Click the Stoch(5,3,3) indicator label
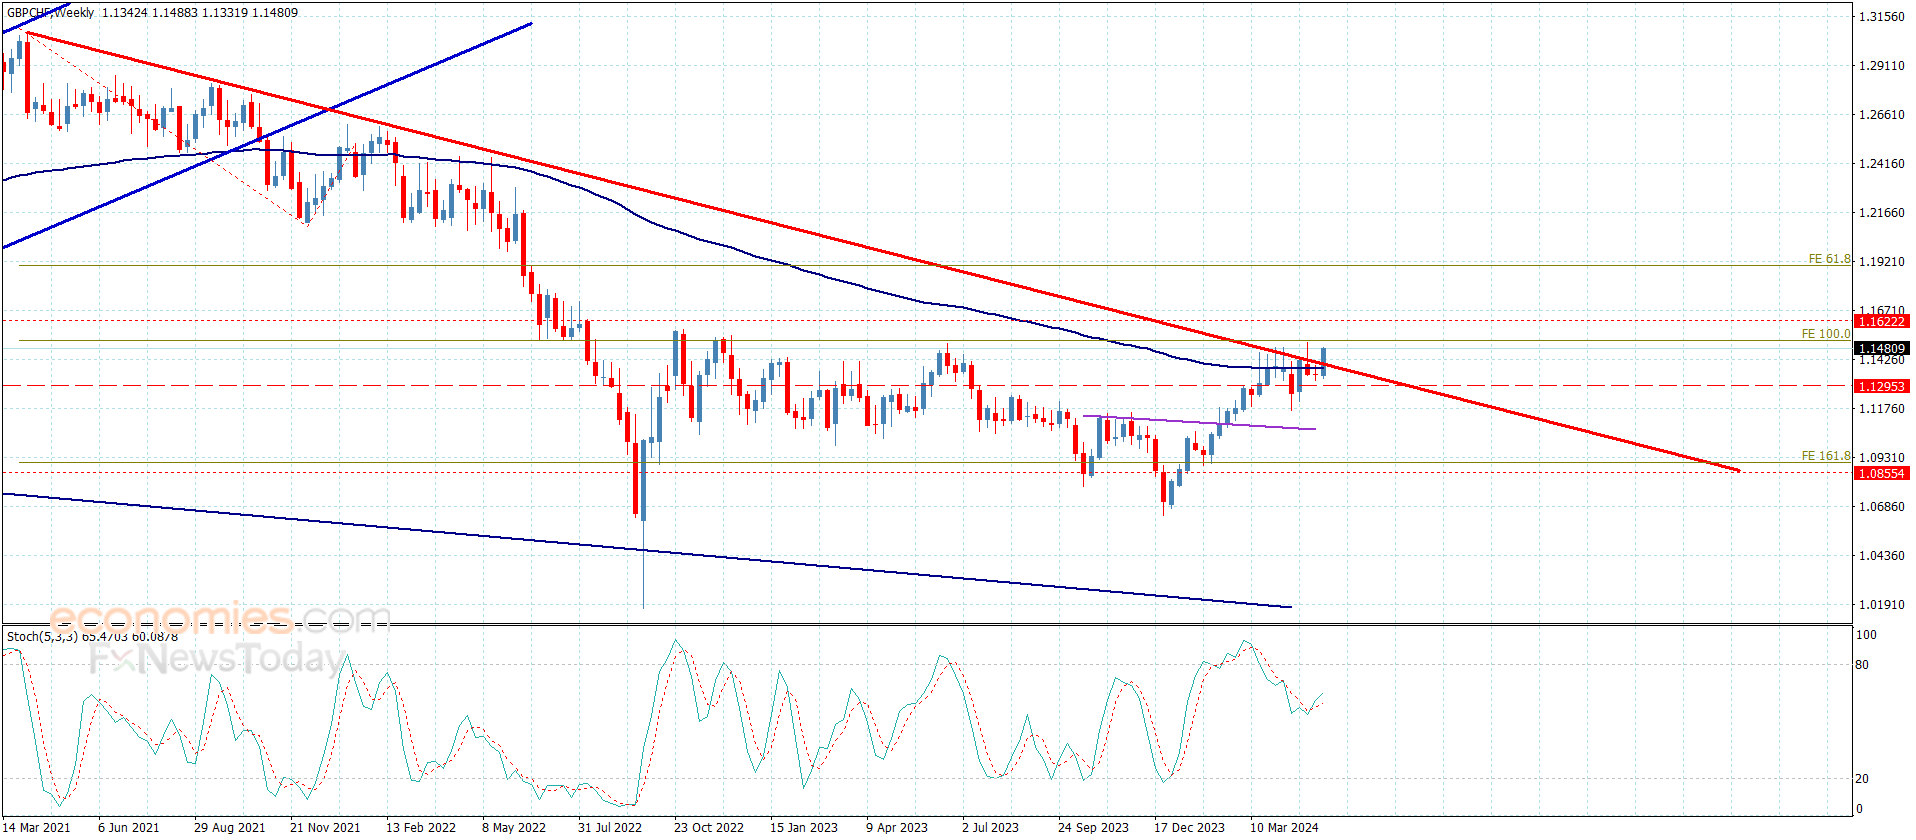 coord(42,637)
